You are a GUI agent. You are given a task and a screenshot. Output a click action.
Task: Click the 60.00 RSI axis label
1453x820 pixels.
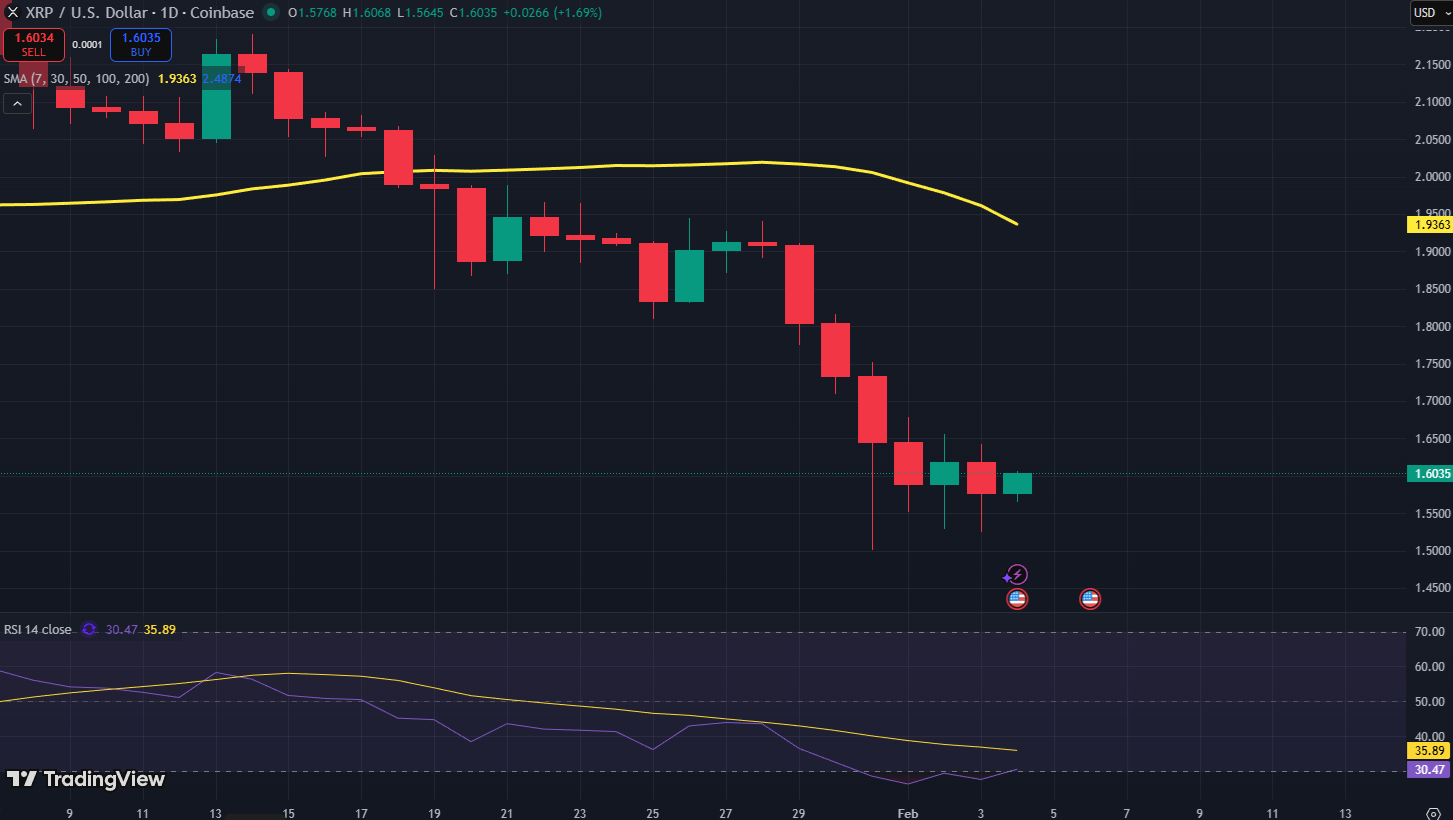[x=1431, y=667]
